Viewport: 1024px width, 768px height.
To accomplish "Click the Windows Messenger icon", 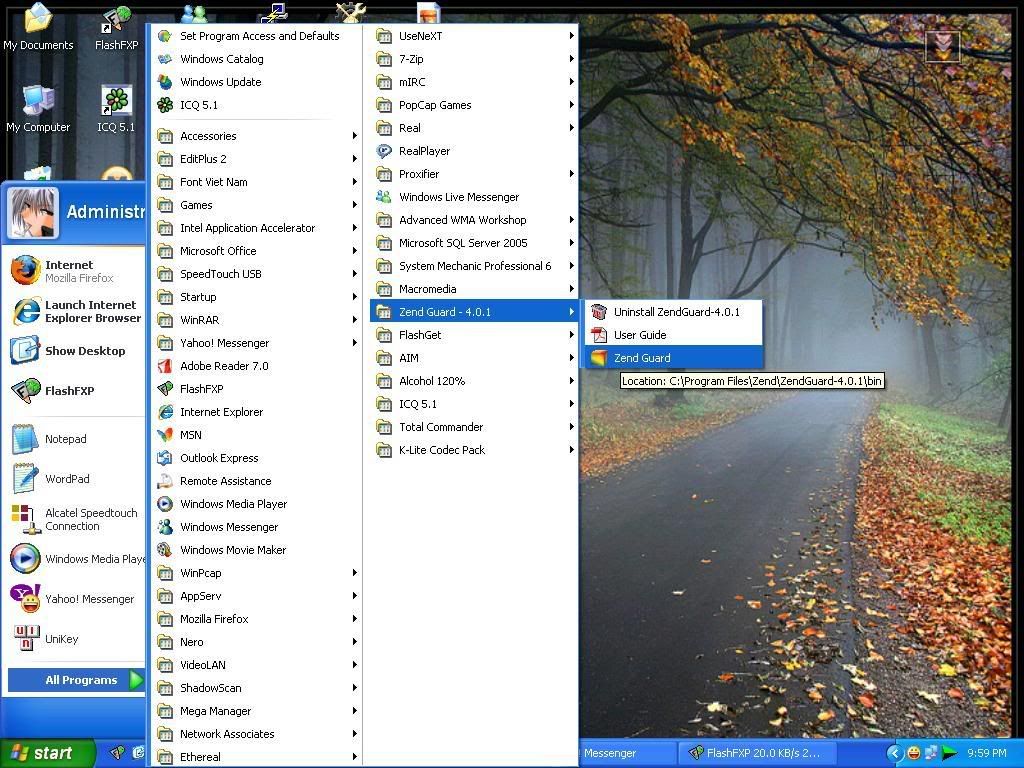I will click(165, 527).
